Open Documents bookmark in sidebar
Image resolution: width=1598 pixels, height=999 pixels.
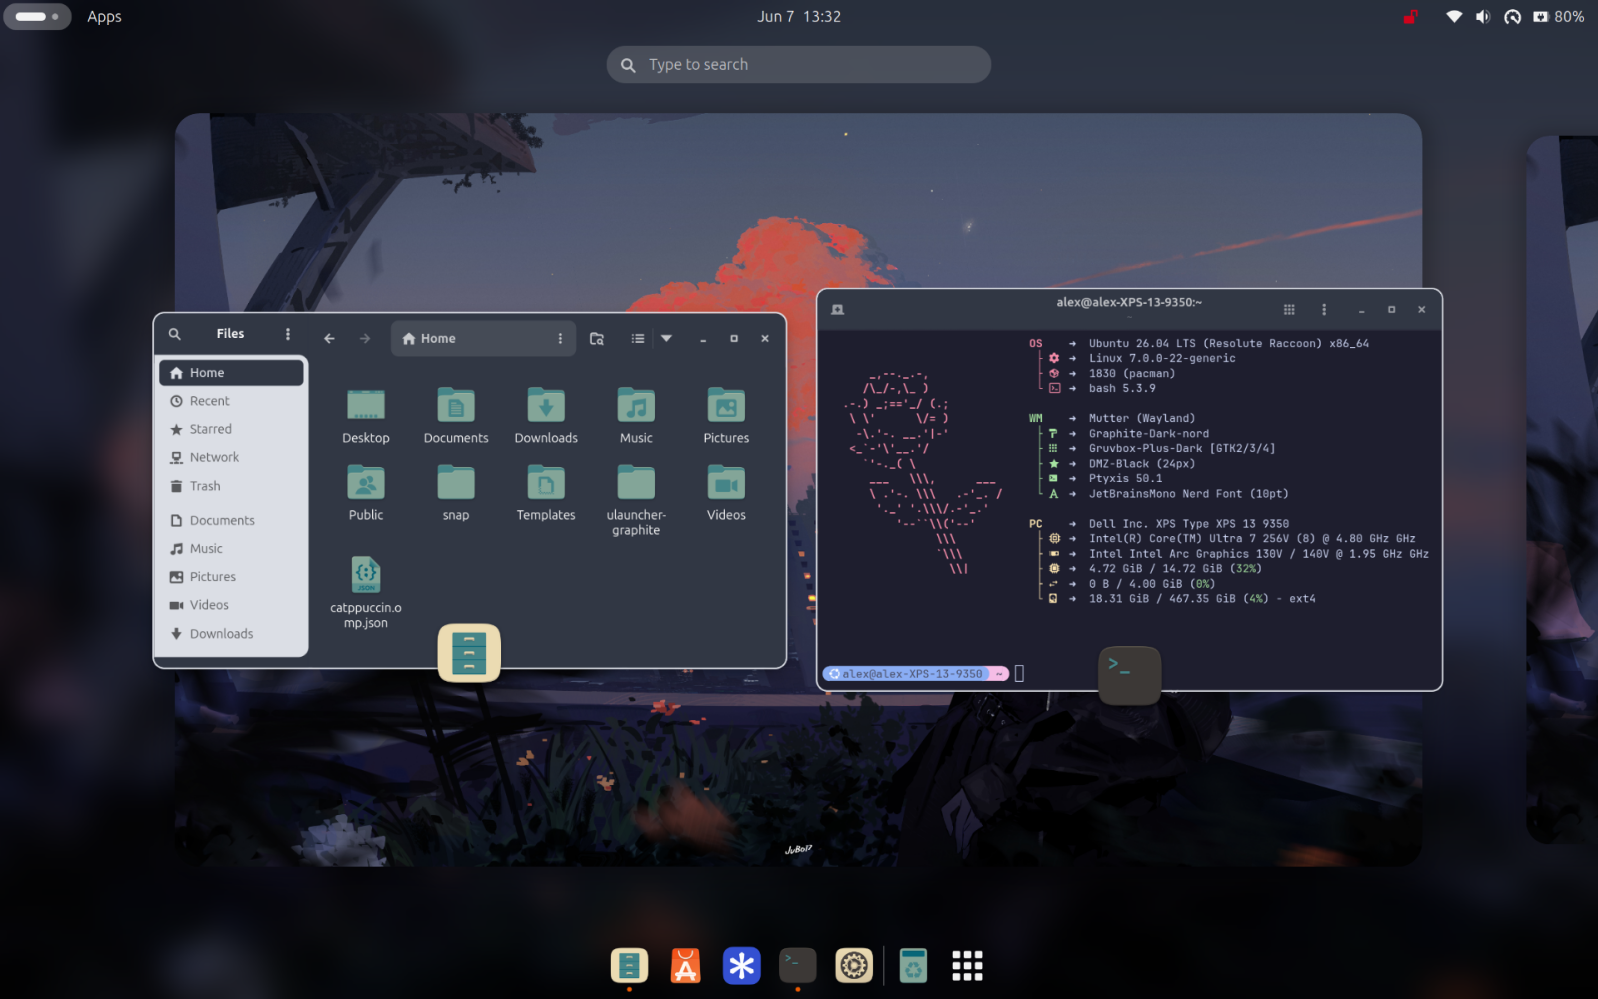pyautogui.click(x=231, y=520)
